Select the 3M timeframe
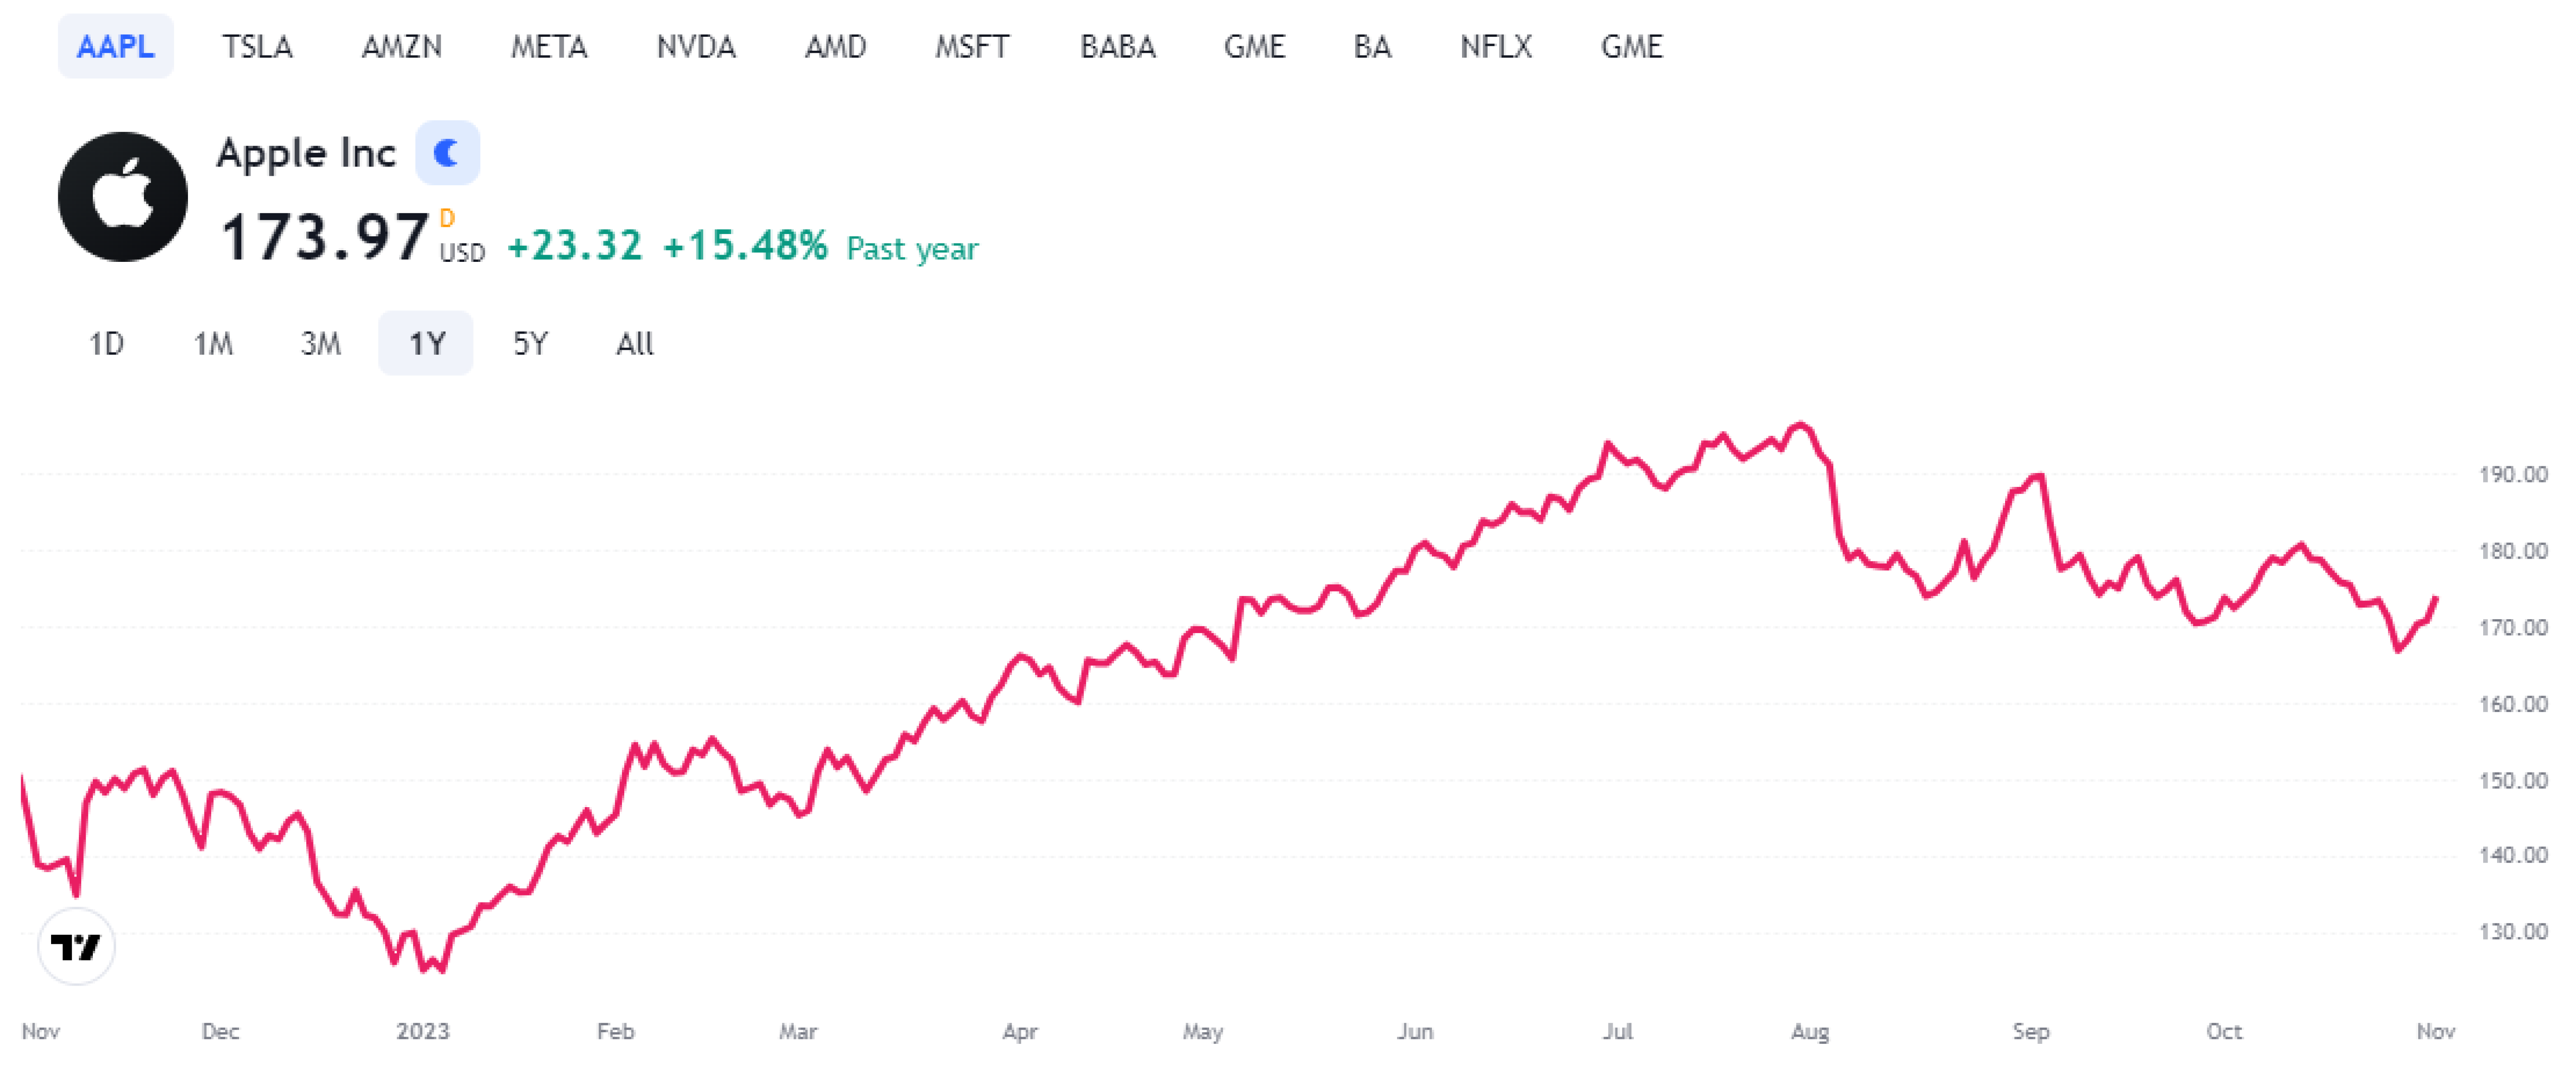 click(x=320, y=343)
